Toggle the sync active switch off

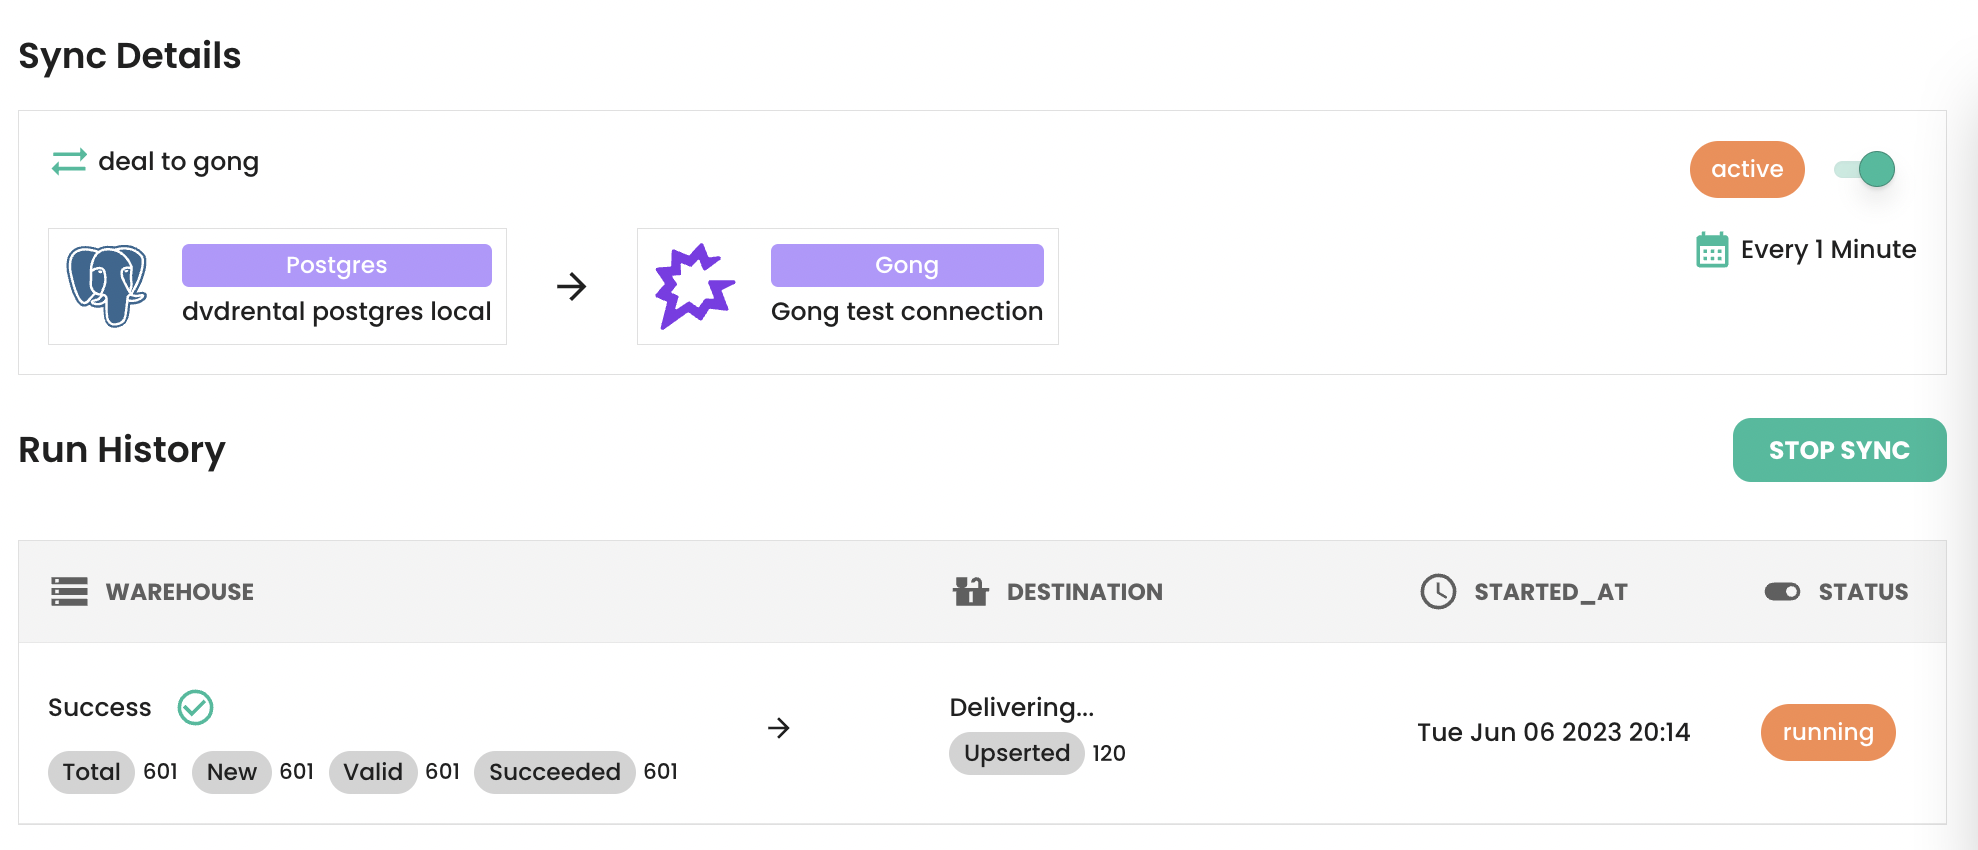tap(1865, 169)
